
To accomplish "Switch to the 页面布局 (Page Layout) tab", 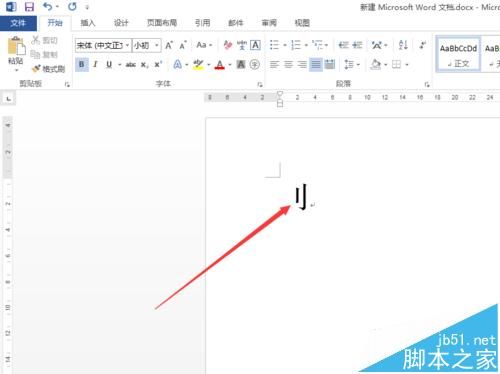I will click(162, 23).
